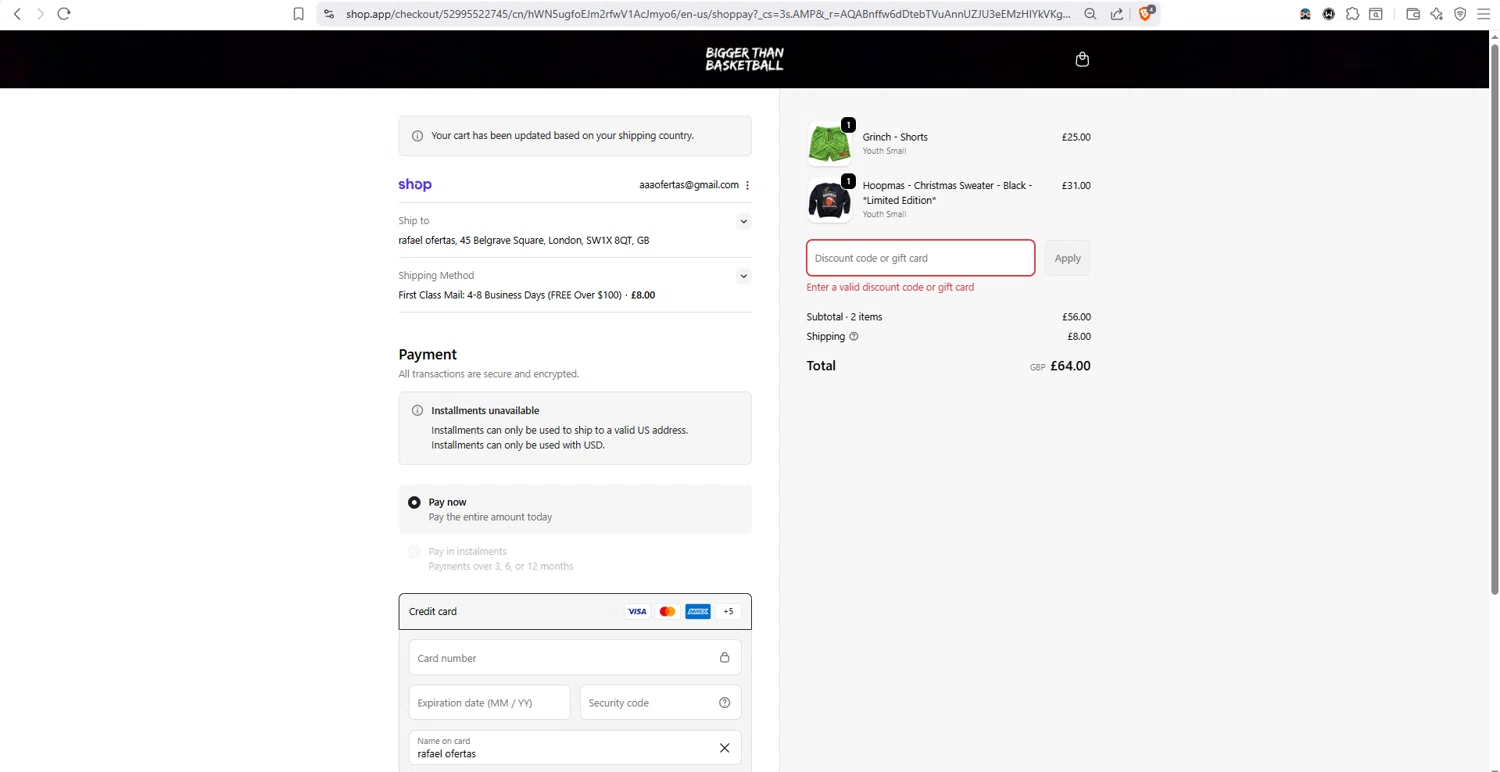This screenshot has height=772, width=1500.
Task: Expand the Shipping Method section
Action: (x=744, y=276)
